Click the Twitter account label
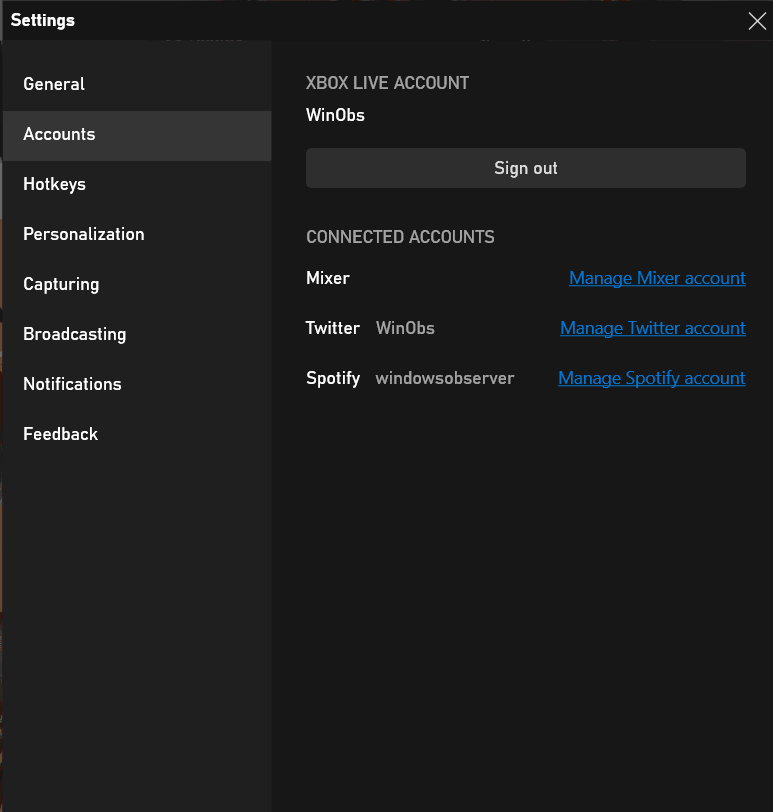 click(332, 328)
